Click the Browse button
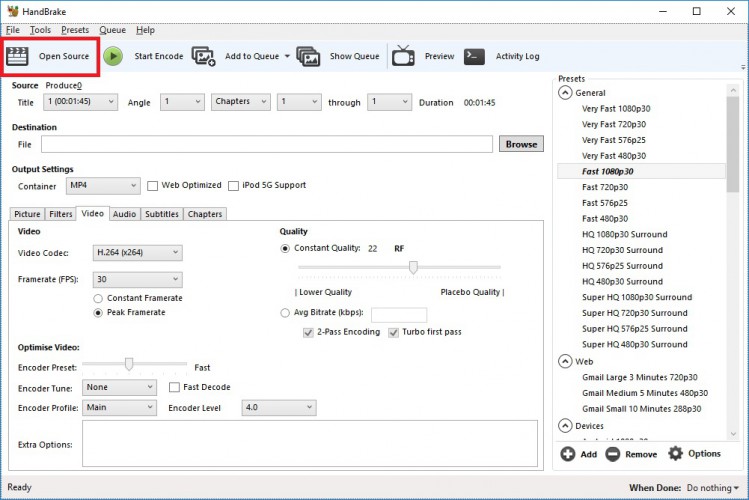 [x=521, y=144]
